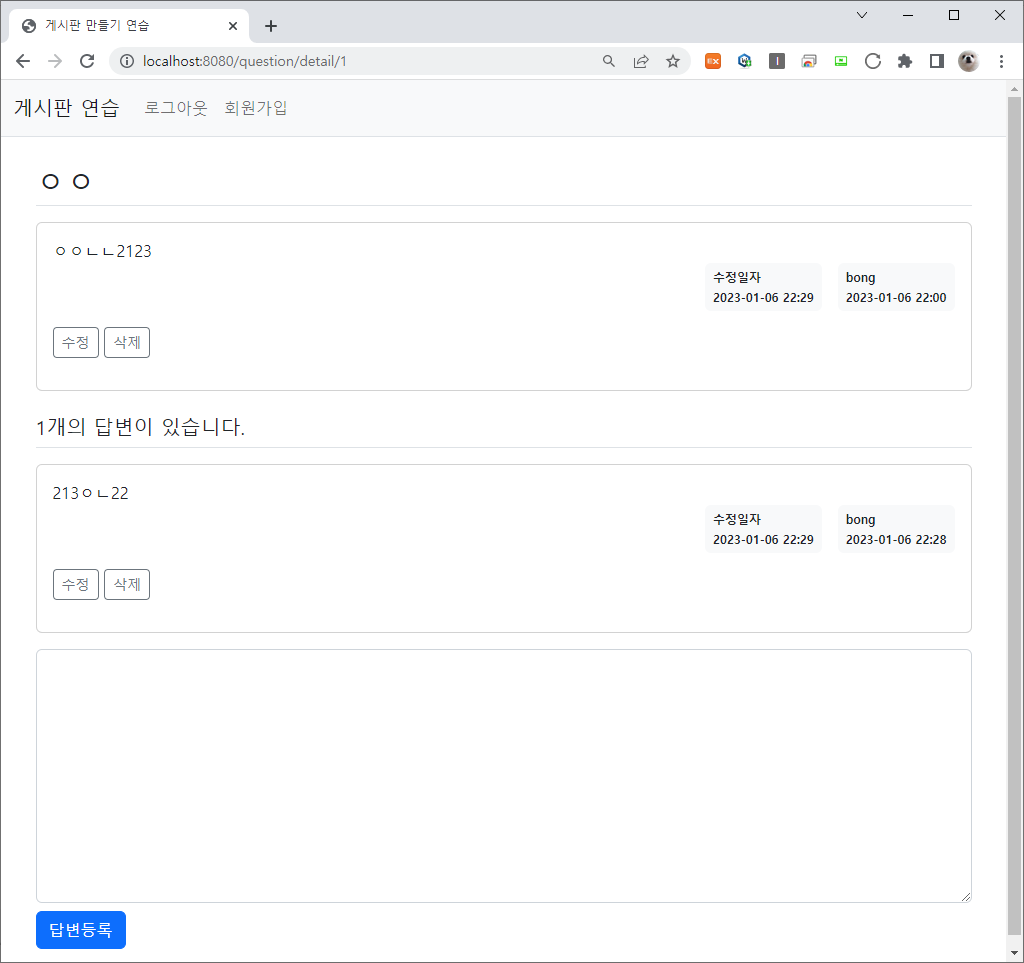1024x963 pixels.
Task: Click the address bar URL
Action: click(x=245, y=61)
